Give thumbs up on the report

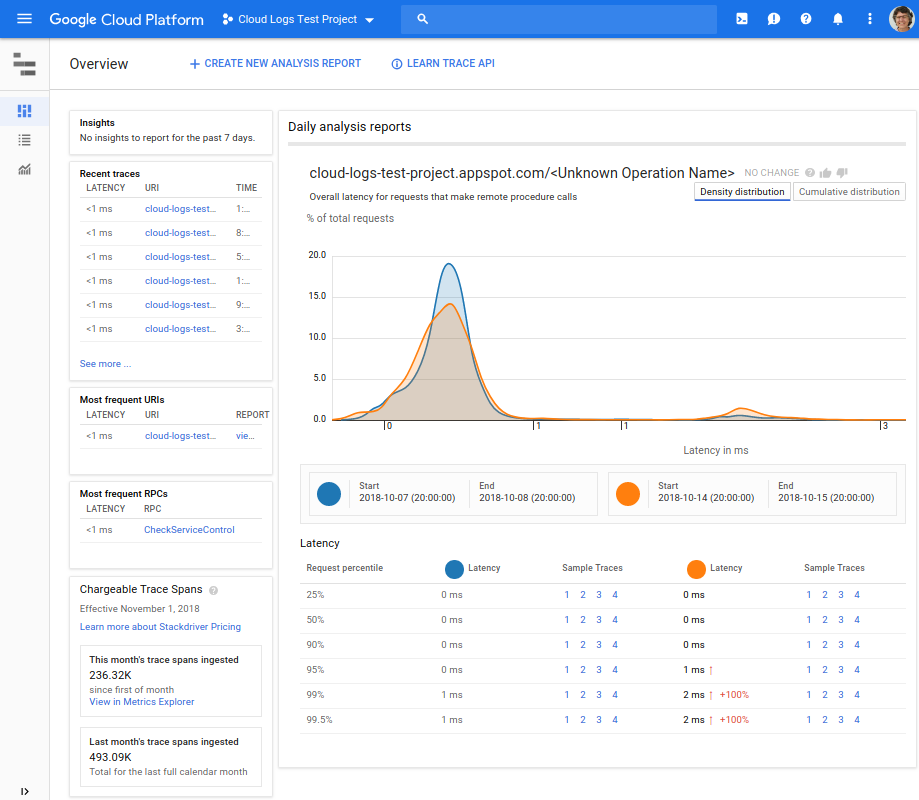826,173
